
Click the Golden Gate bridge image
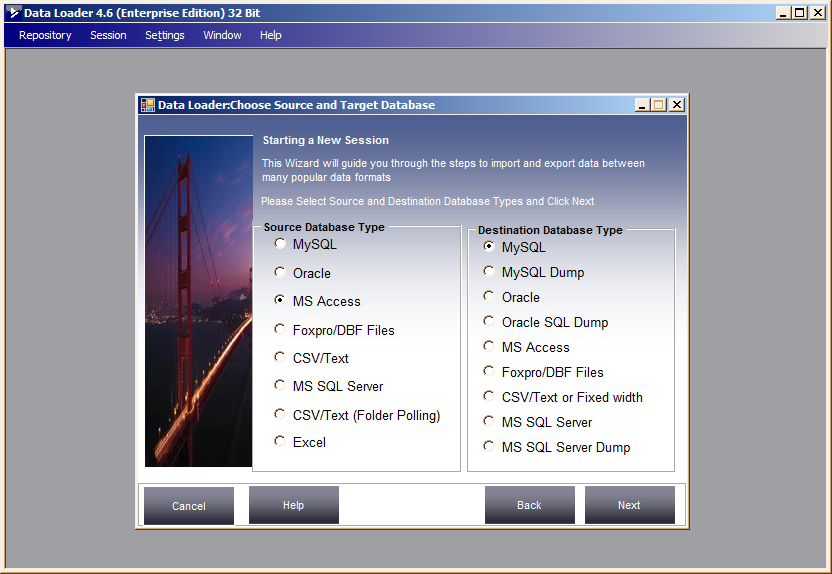coord(198,301)
